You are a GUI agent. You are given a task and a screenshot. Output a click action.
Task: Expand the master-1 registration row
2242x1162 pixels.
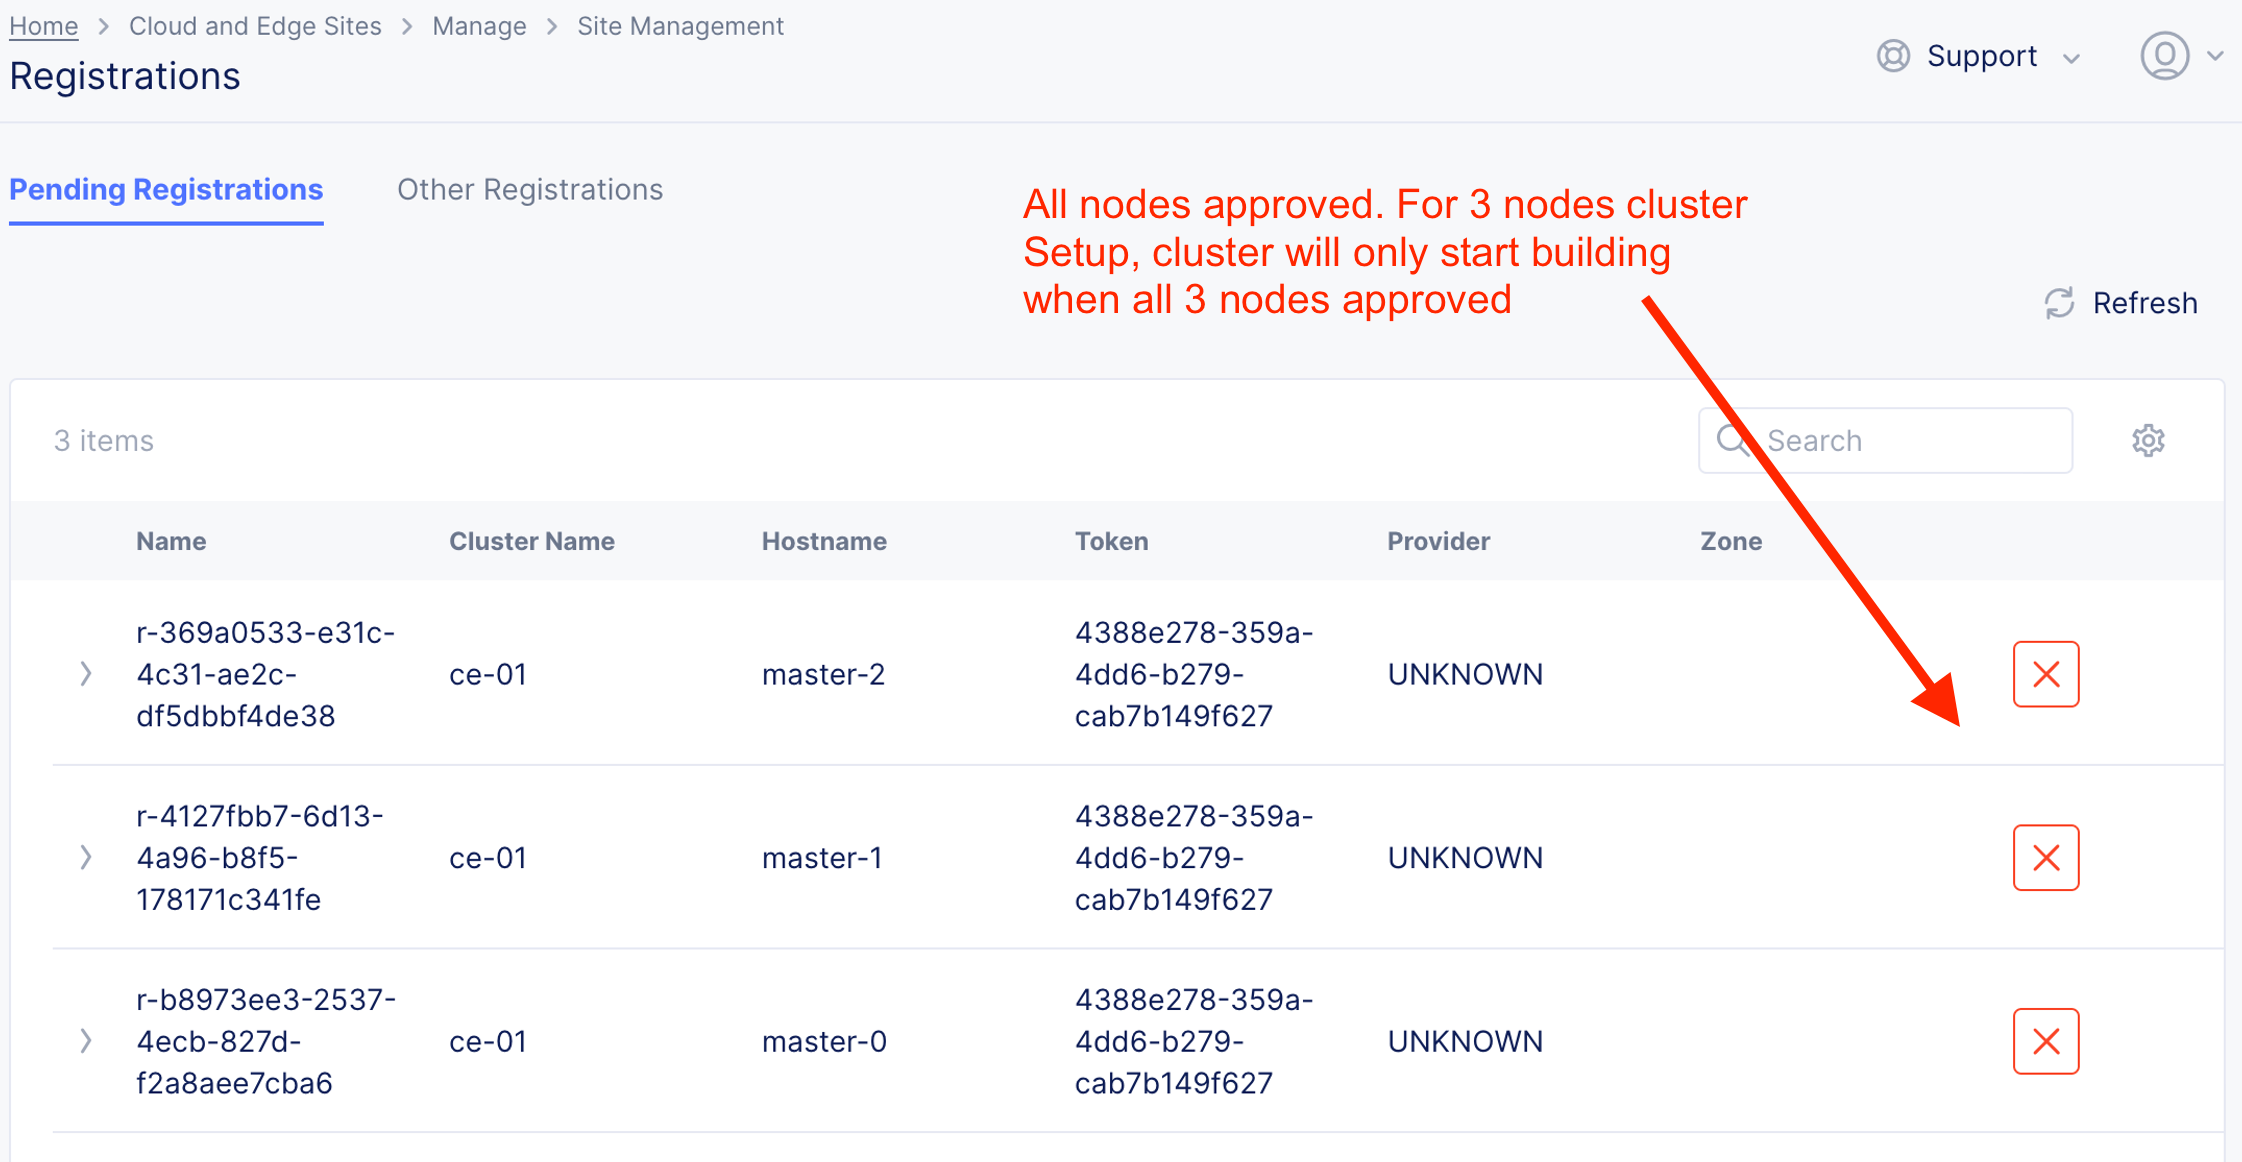(x=86, y=857)
